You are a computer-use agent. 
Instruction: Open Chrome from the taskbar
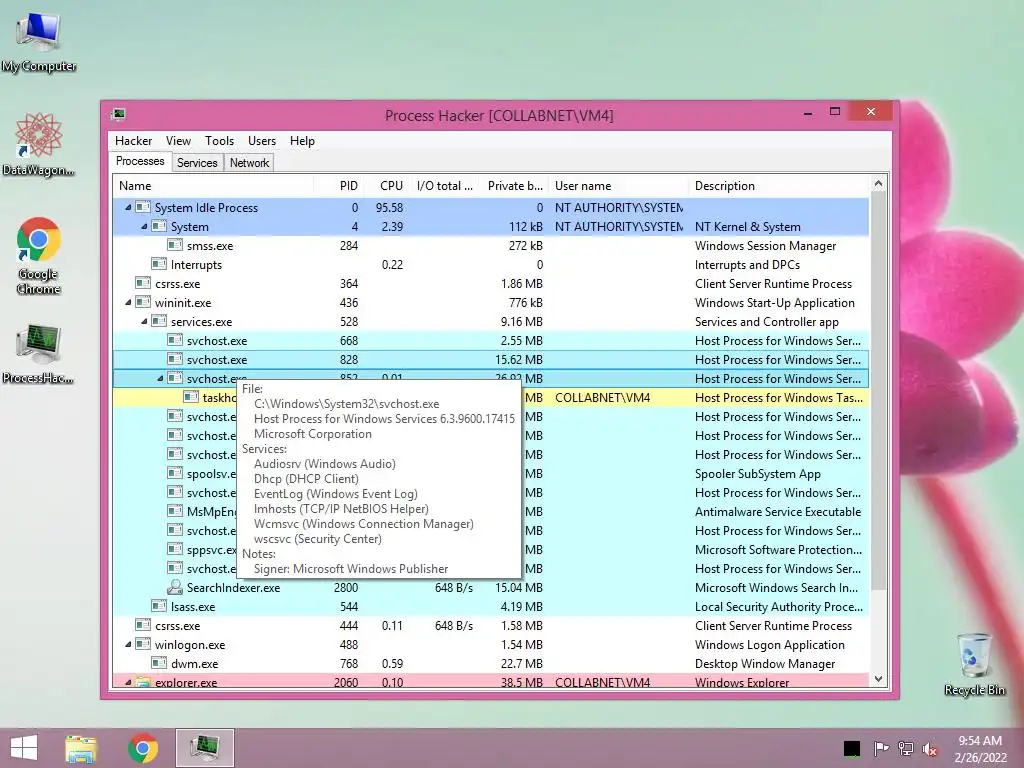pyautogui.click(x=142, y=748)
